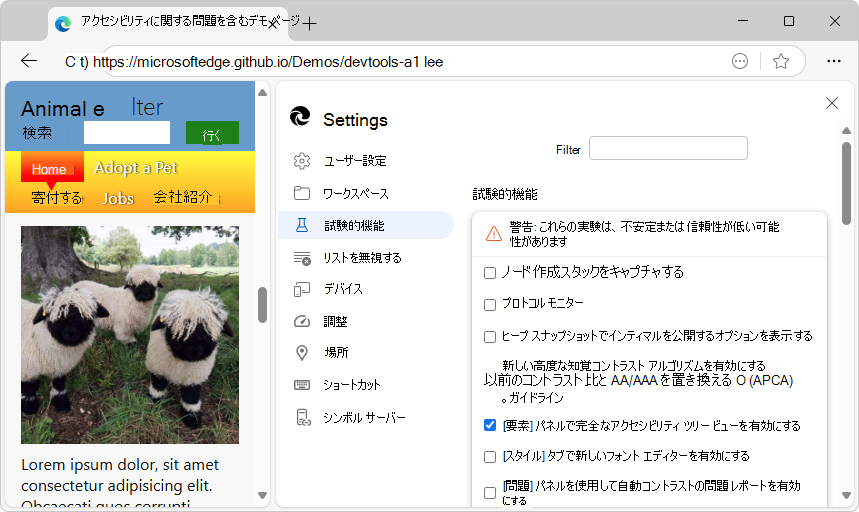
Task: Click the Filter input in Settings
Action: pos(668,148)
